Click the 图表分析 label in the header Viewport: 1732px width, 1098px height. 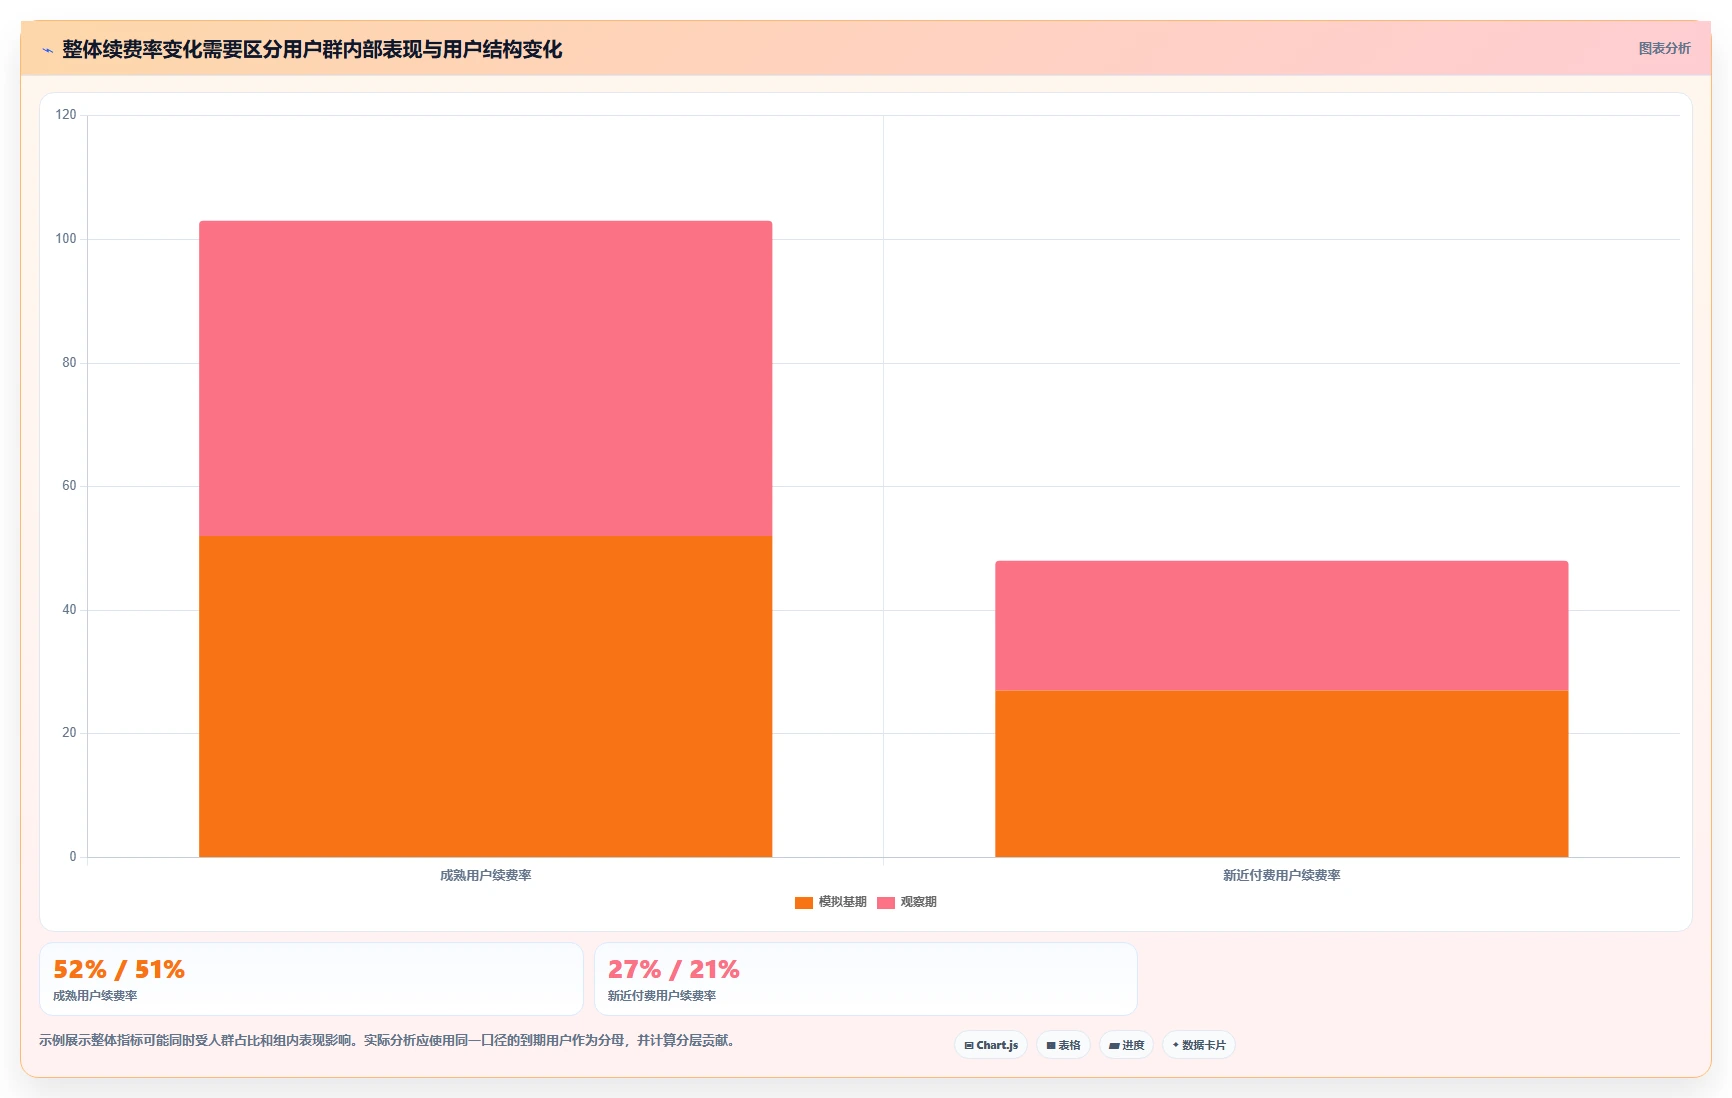coord(1664,48)
